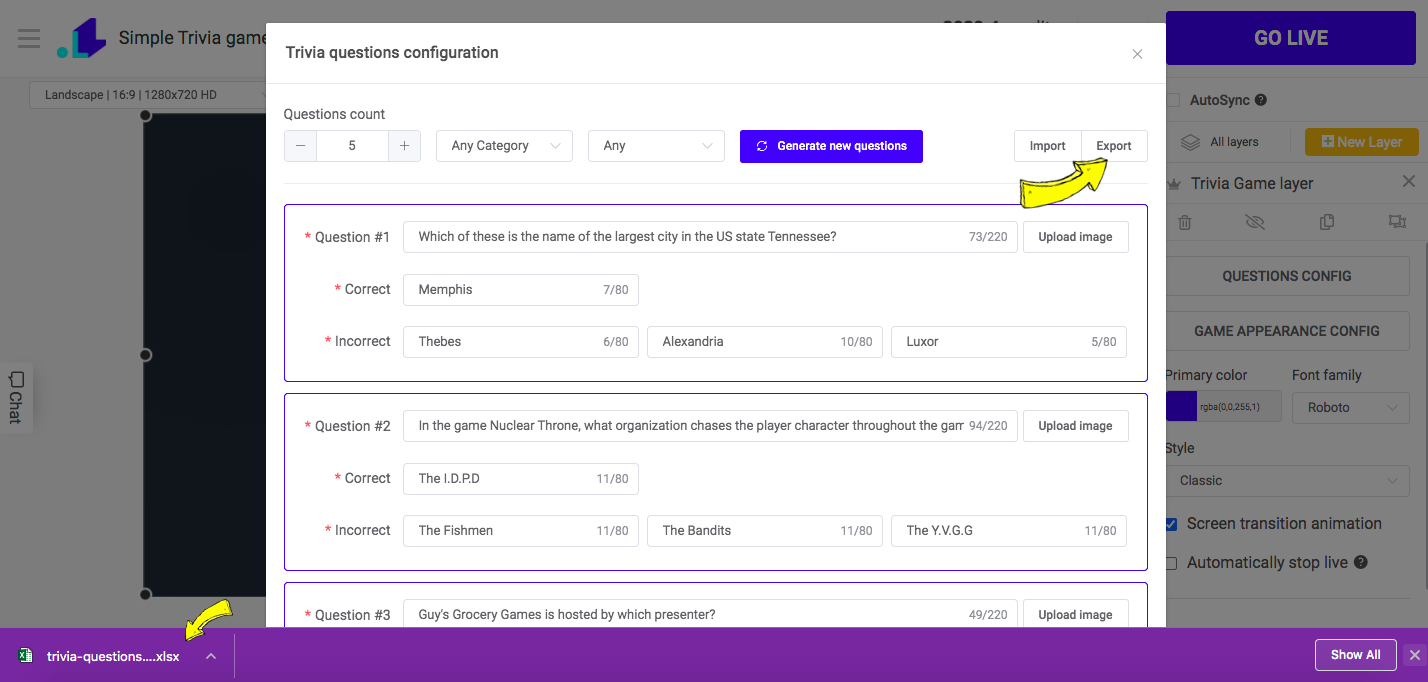Click the Simple Trivia game title
Image resolution: width=1428 pixels, height=682 pixels.
[x=193, y=38]
